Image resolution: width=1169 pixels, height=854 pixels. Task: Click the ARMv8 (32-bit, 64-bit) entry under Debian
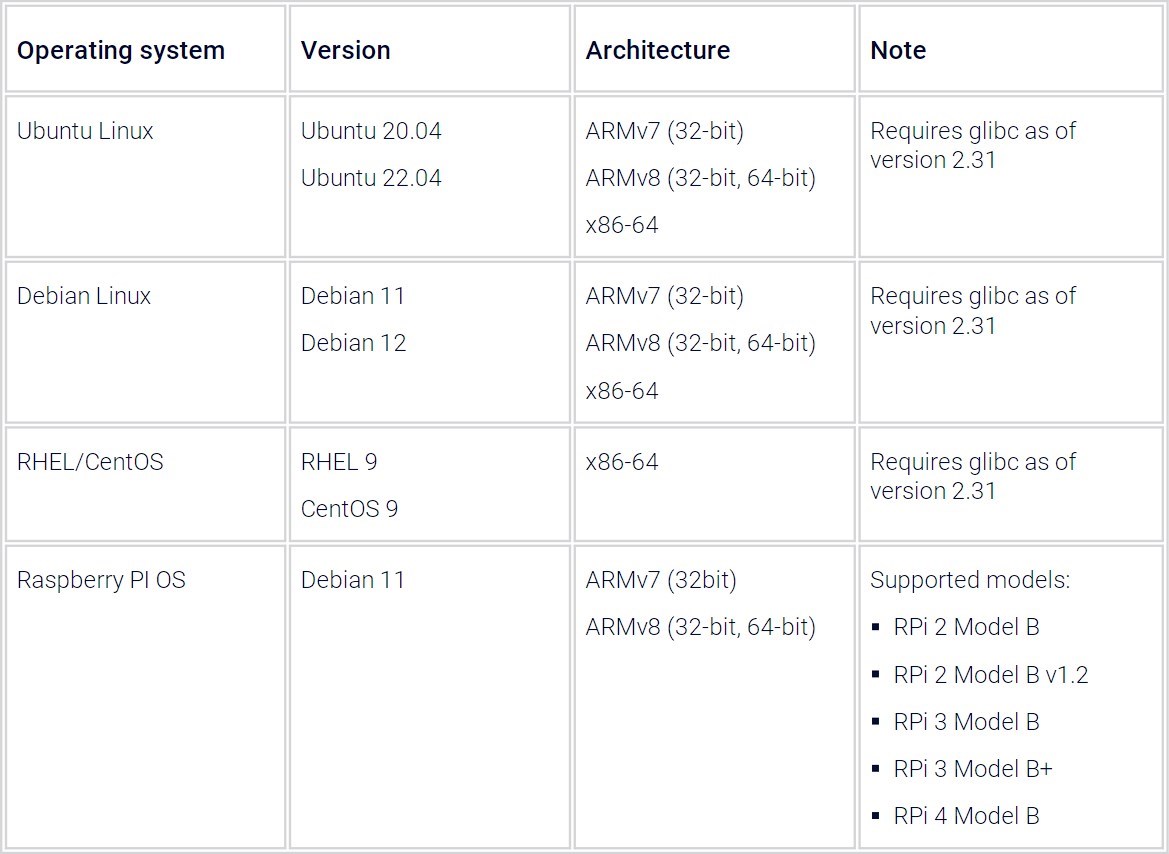tap(702, 343)
